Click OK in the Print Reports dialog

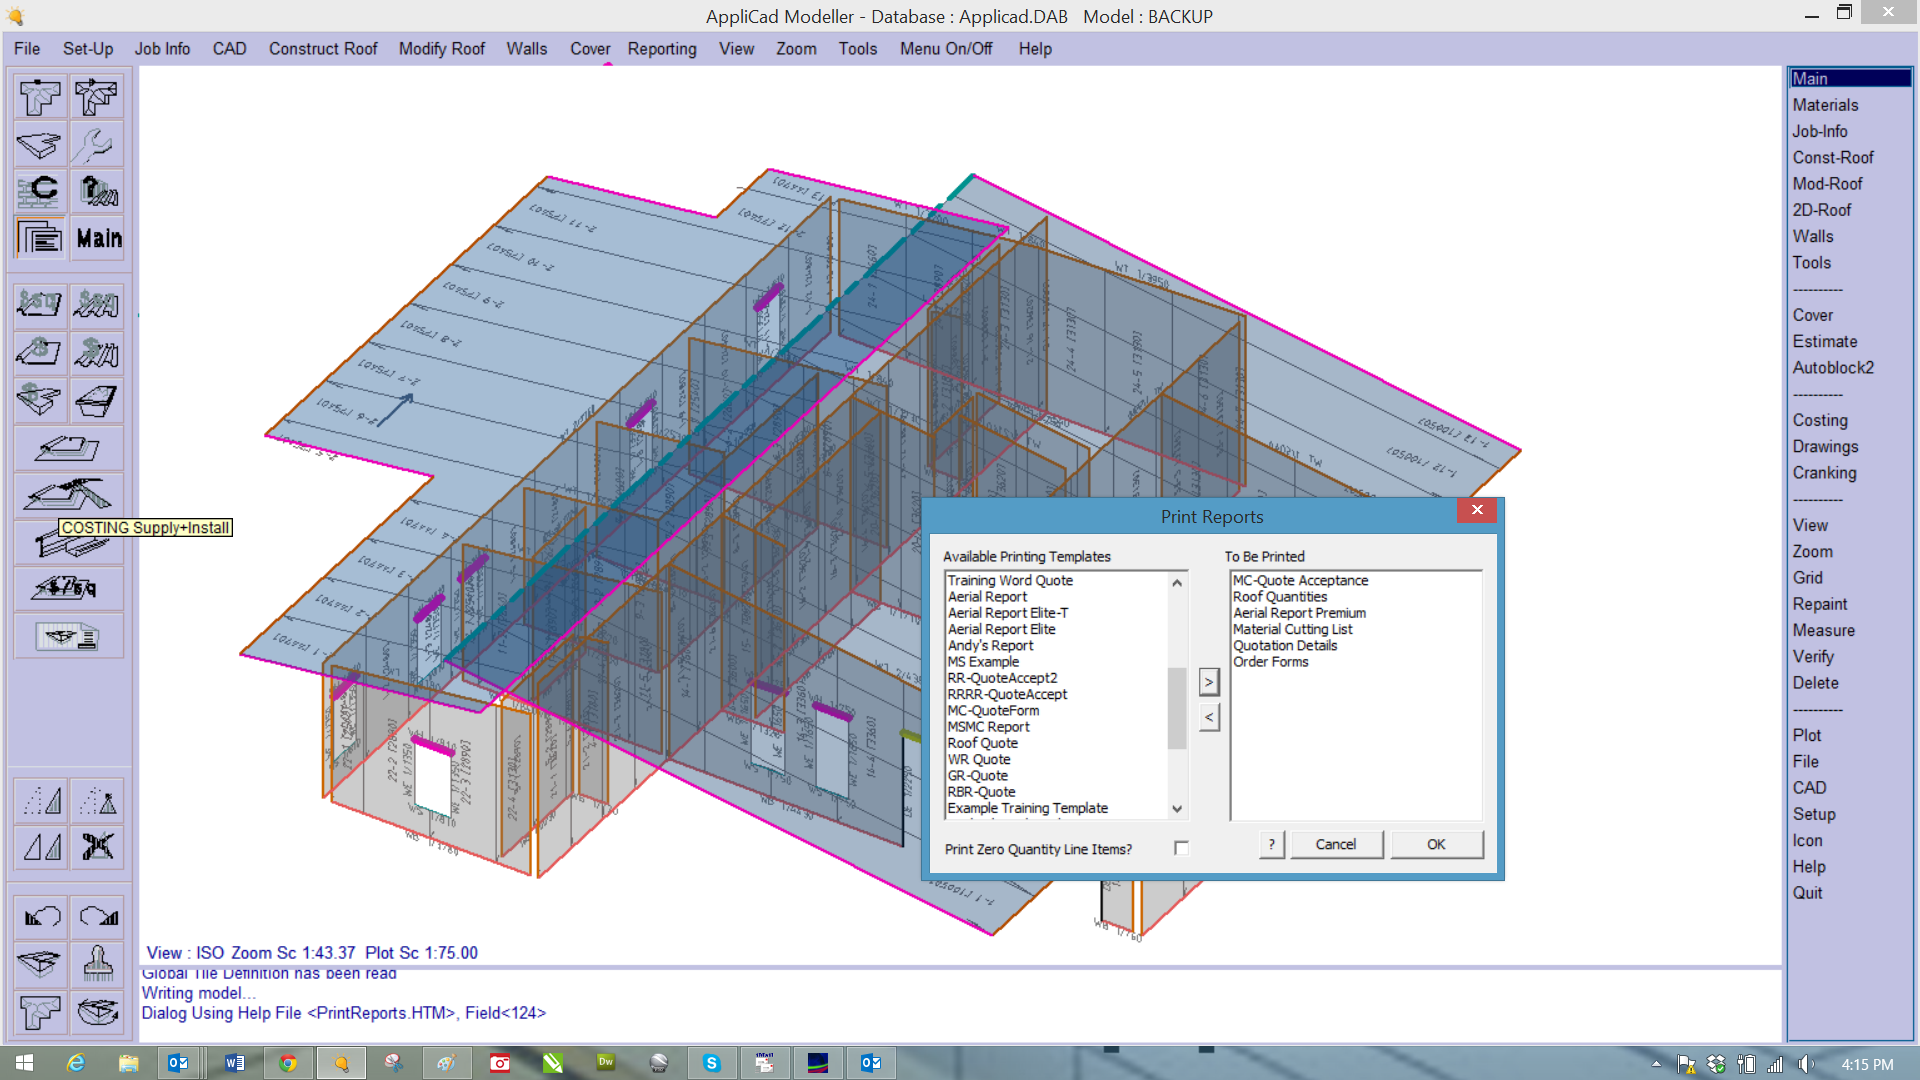tap(1437, 844)
